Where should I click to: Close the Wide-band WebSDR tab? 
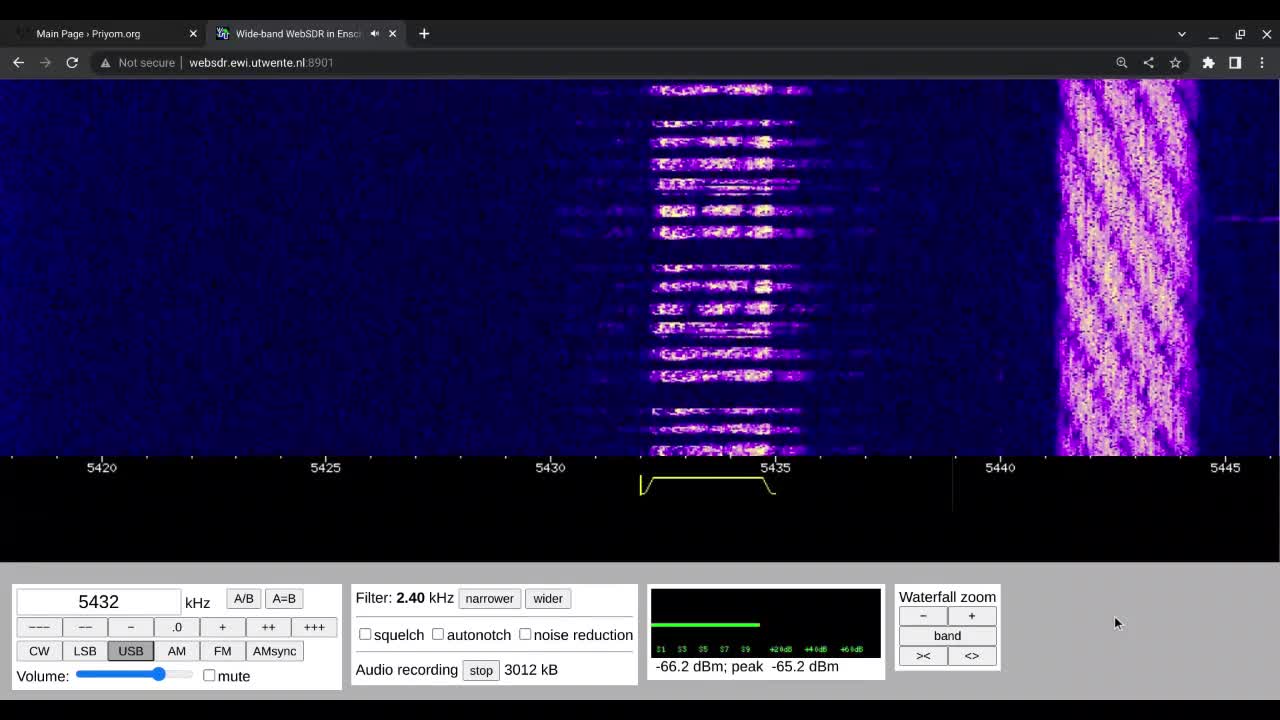[392, 33]
